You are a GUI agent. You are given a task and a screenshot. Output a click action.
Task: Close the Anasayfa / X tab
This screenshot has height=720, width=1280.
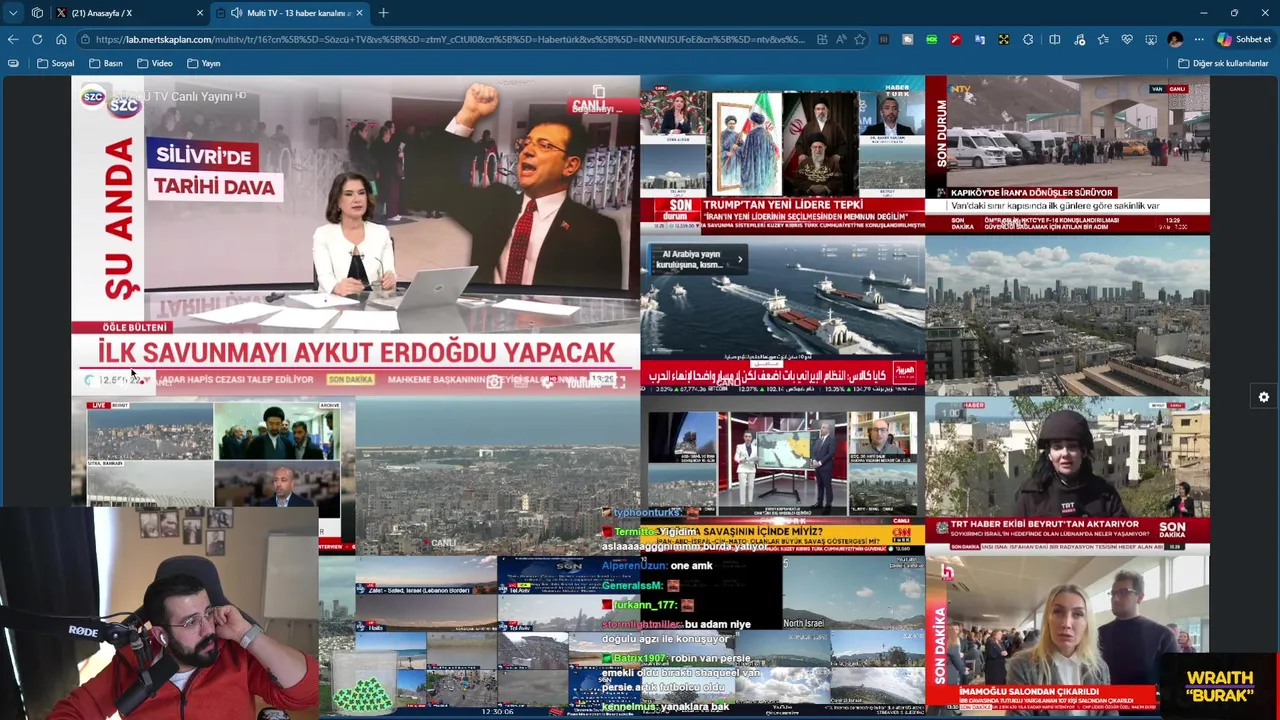(199, 13)
